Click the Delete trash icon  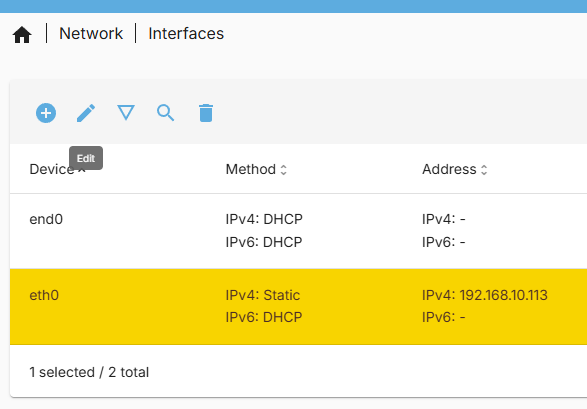point(206,113)
